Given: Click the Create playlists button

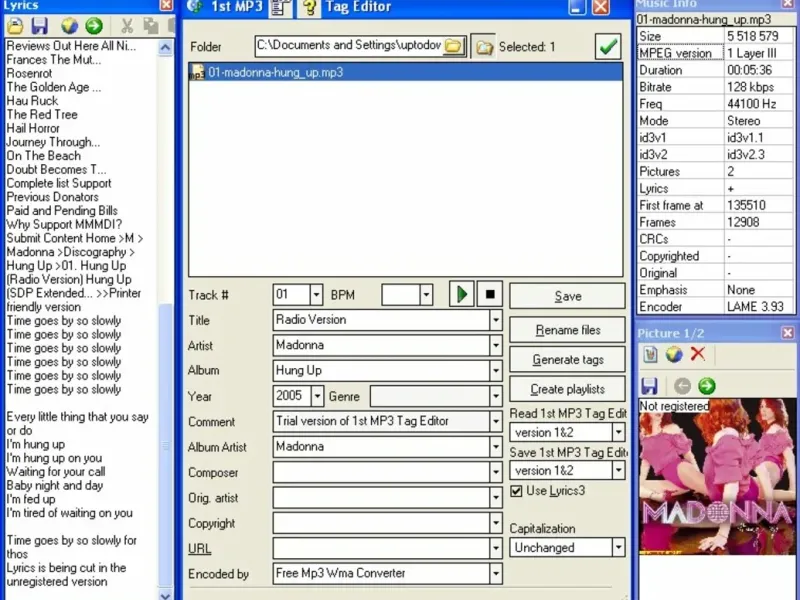Looking at the screenshot, I should (567, 389).
